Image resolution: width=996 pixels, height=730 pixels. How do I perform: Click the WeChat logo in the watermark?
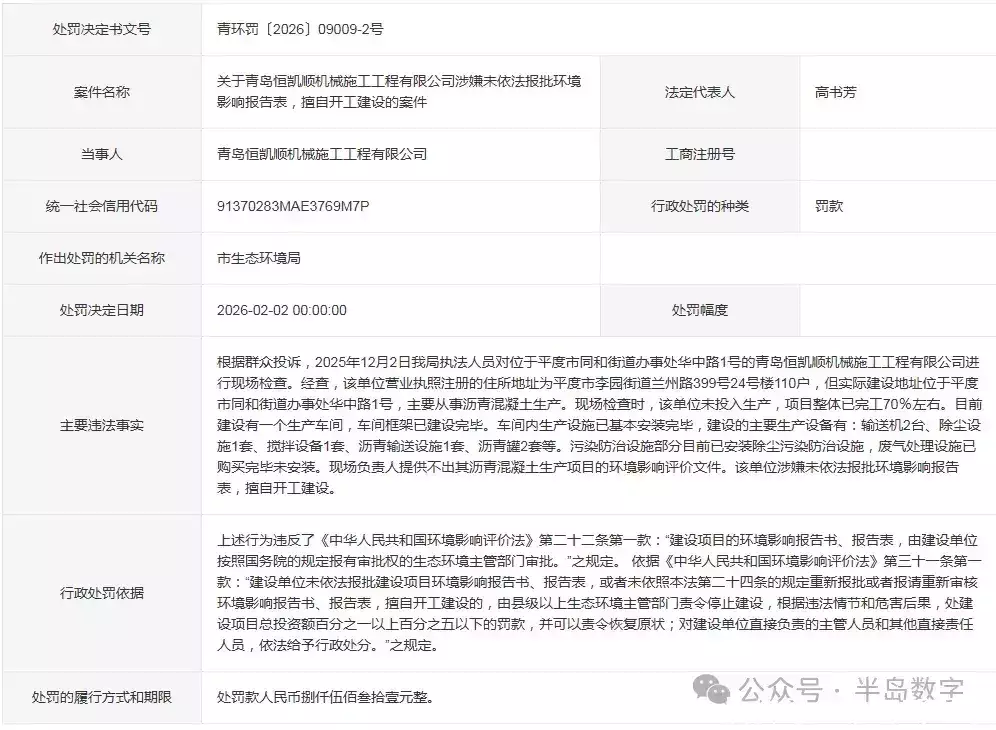(x=714, y=688)
